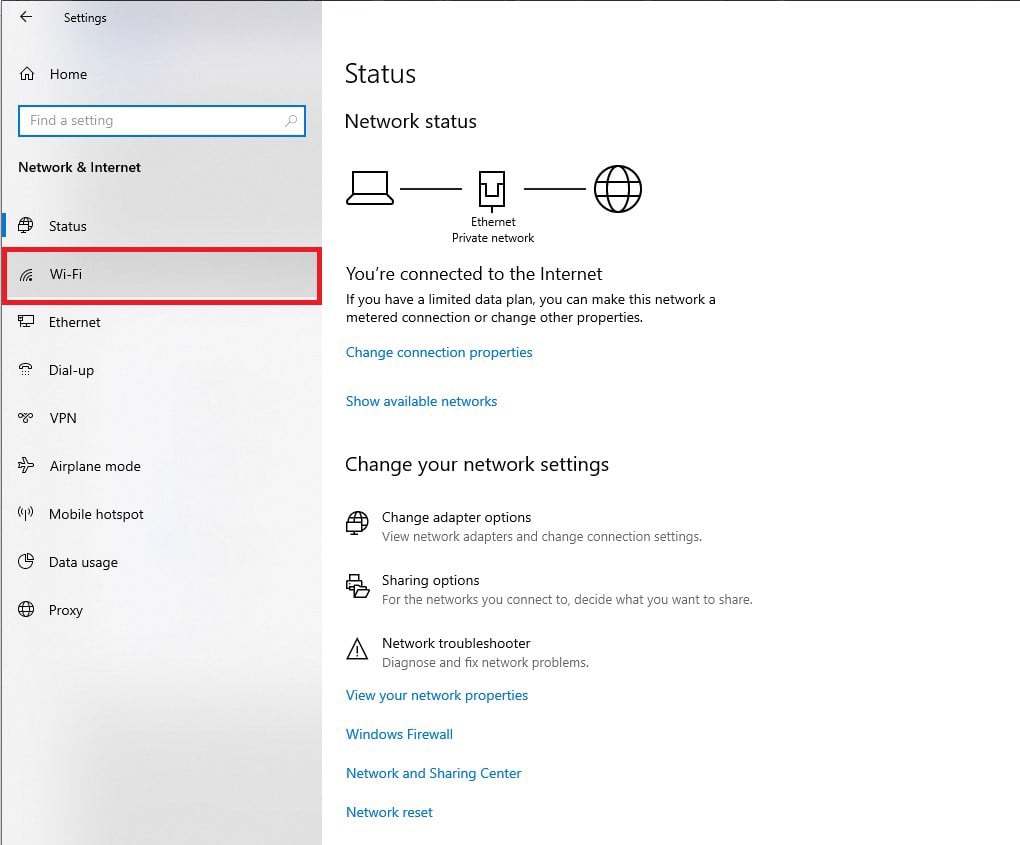
Task: Click Change connection properties link
Action: (438, 353)
